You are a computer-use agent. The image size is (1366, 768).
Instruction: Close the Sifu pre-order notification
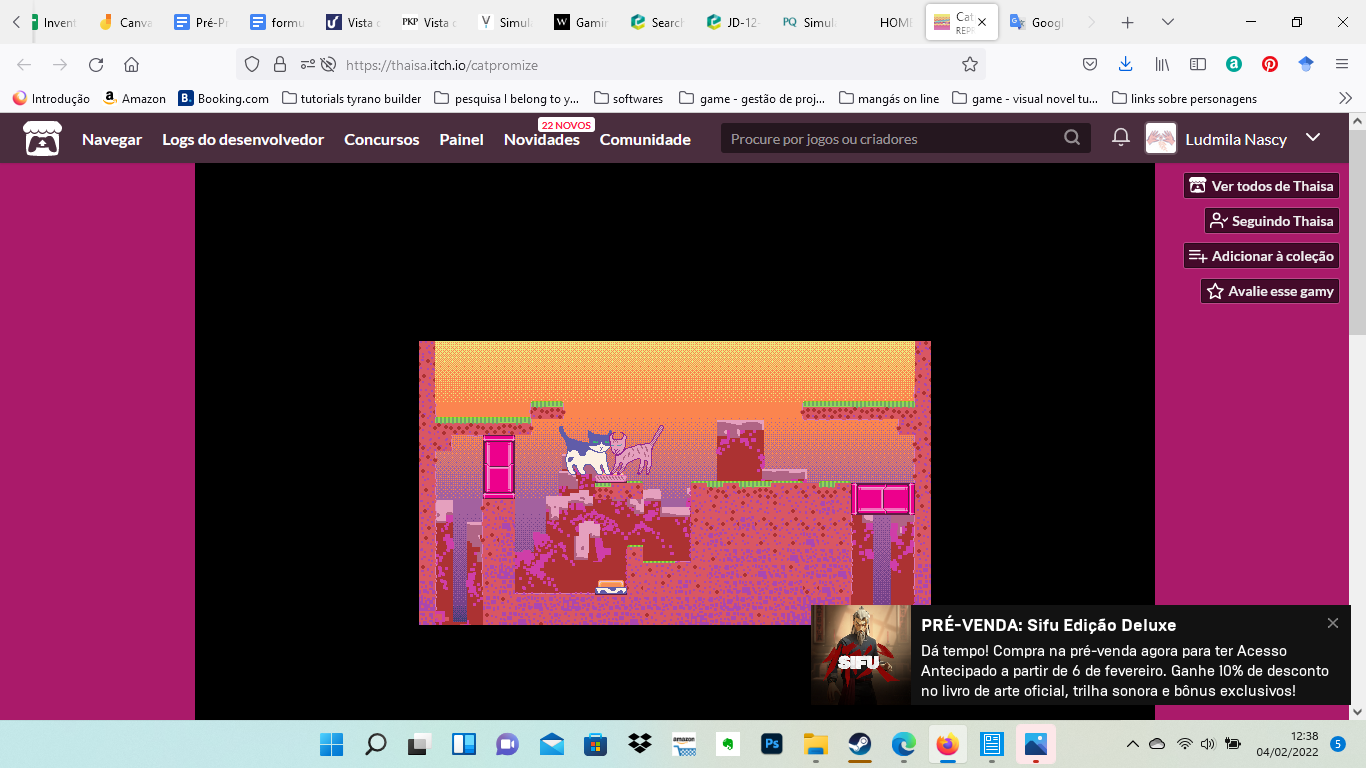[1333, 623]
